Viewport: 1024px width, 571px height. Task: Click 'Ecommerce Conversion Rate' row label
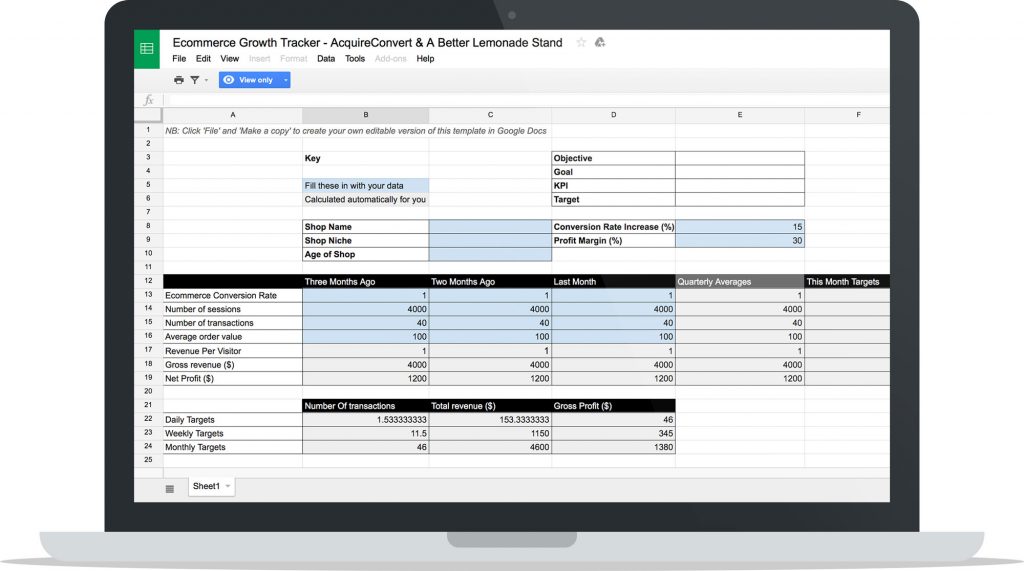(x=232, y=295)
